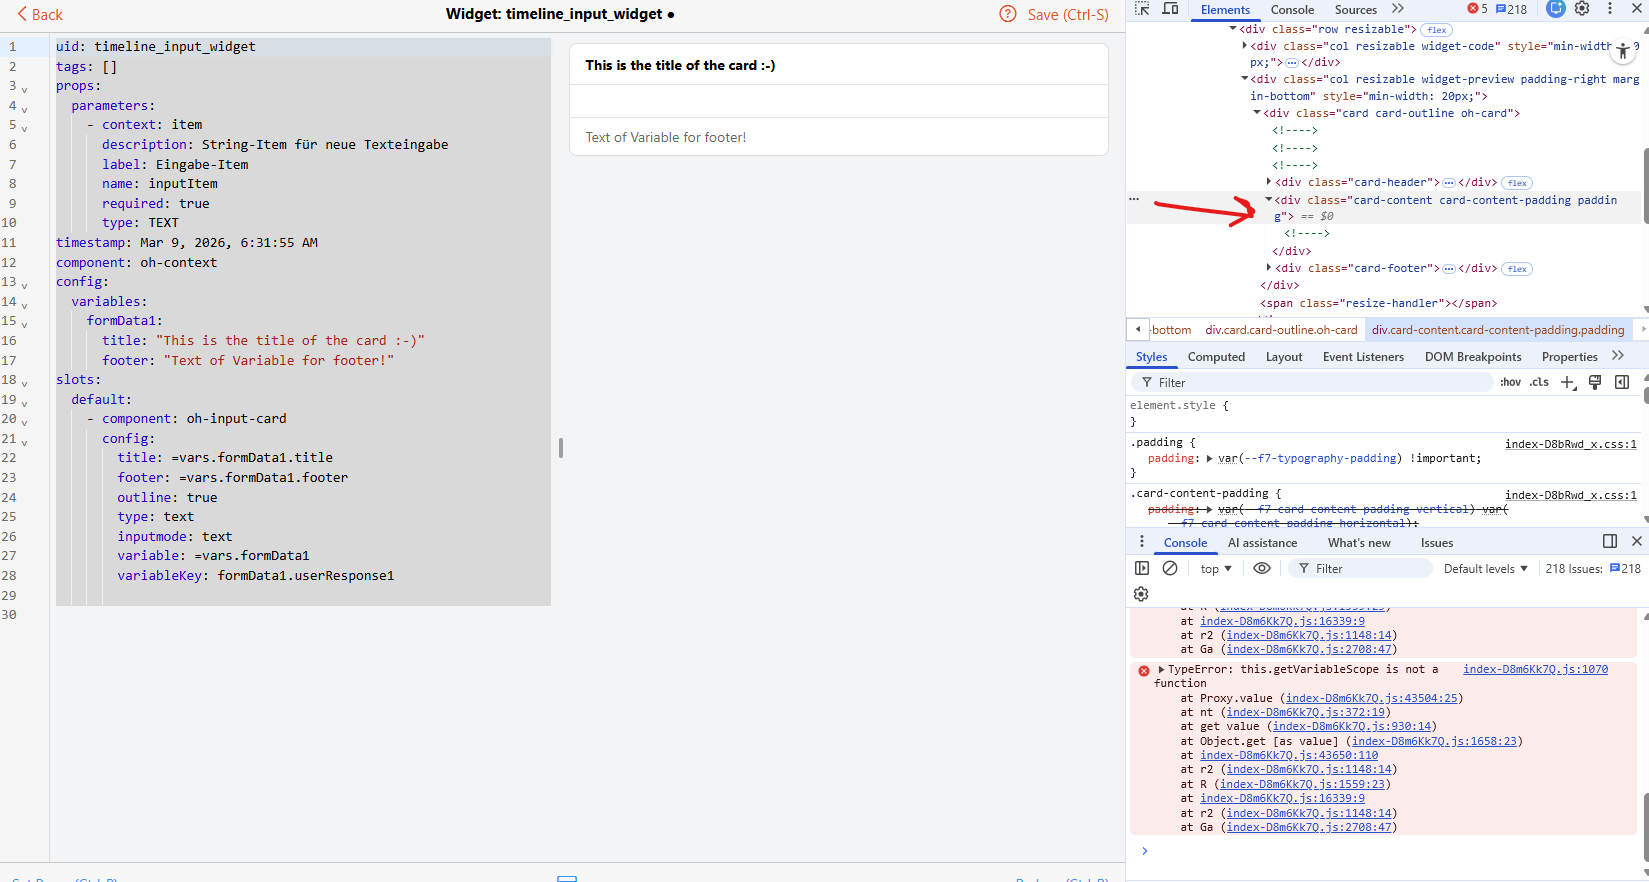Show the console sidebar panel icon
Viewport: 1649px width, 882px height.
[x=1142, y=568]
